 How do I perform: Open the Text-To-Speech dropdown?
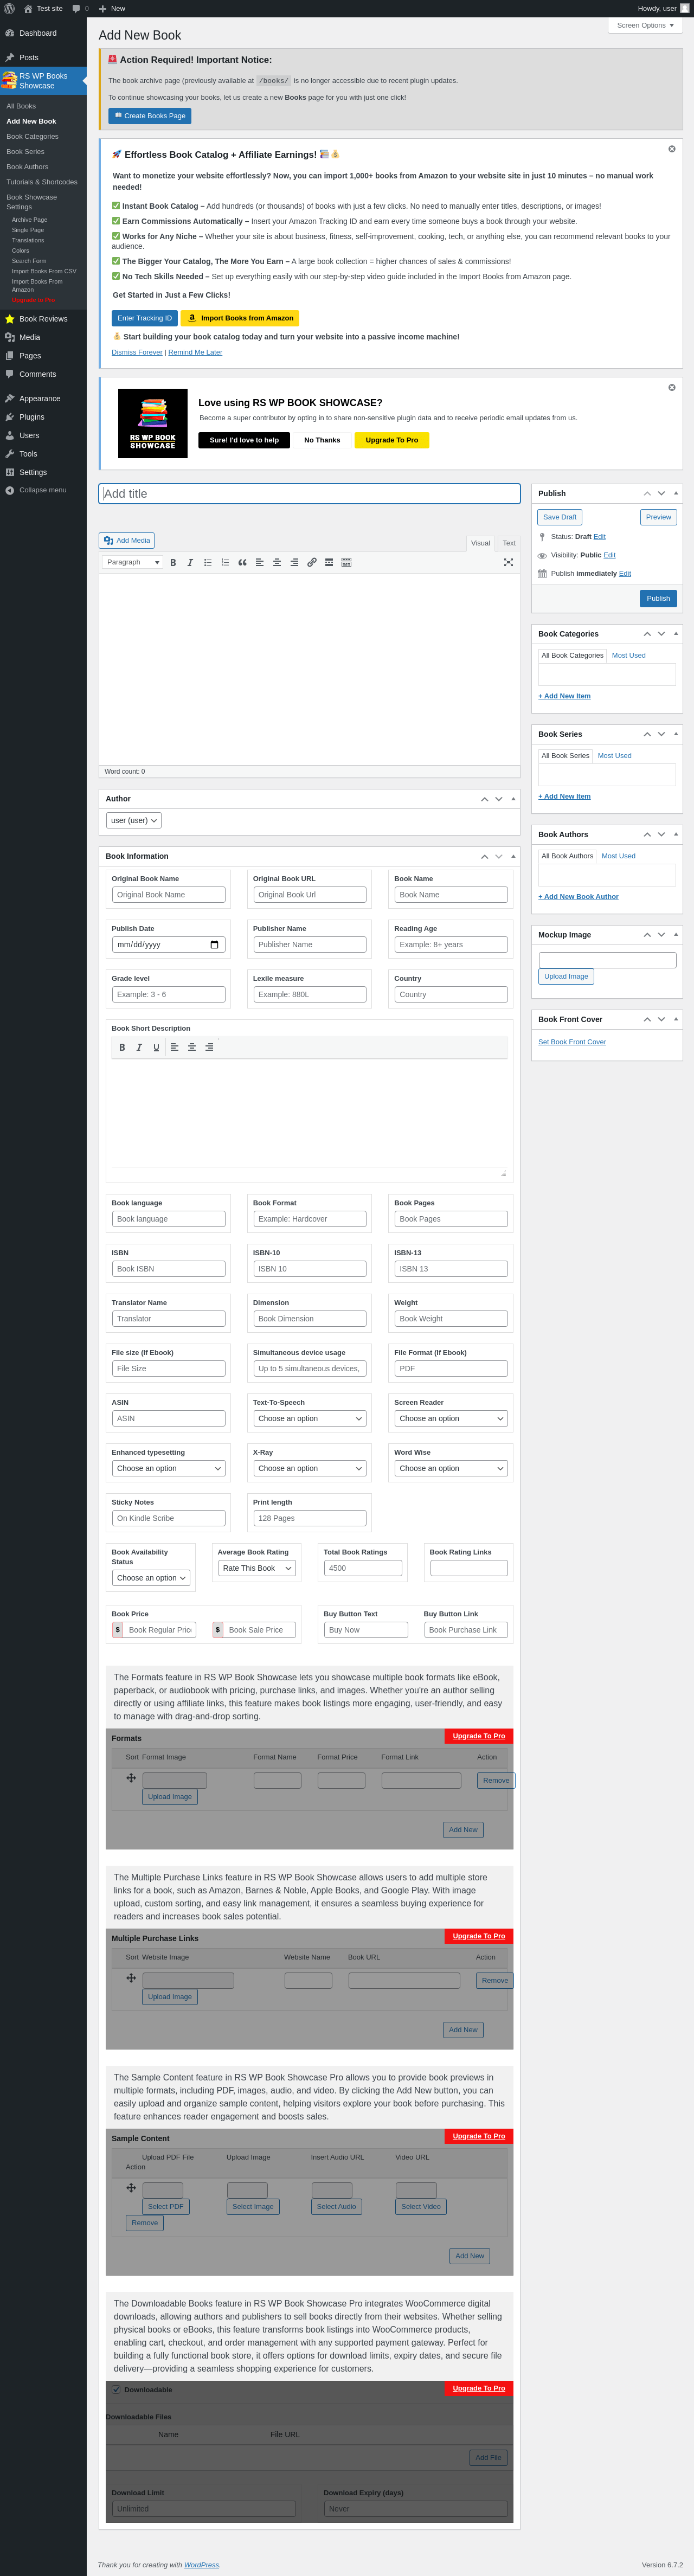(x=309, y=1418)
